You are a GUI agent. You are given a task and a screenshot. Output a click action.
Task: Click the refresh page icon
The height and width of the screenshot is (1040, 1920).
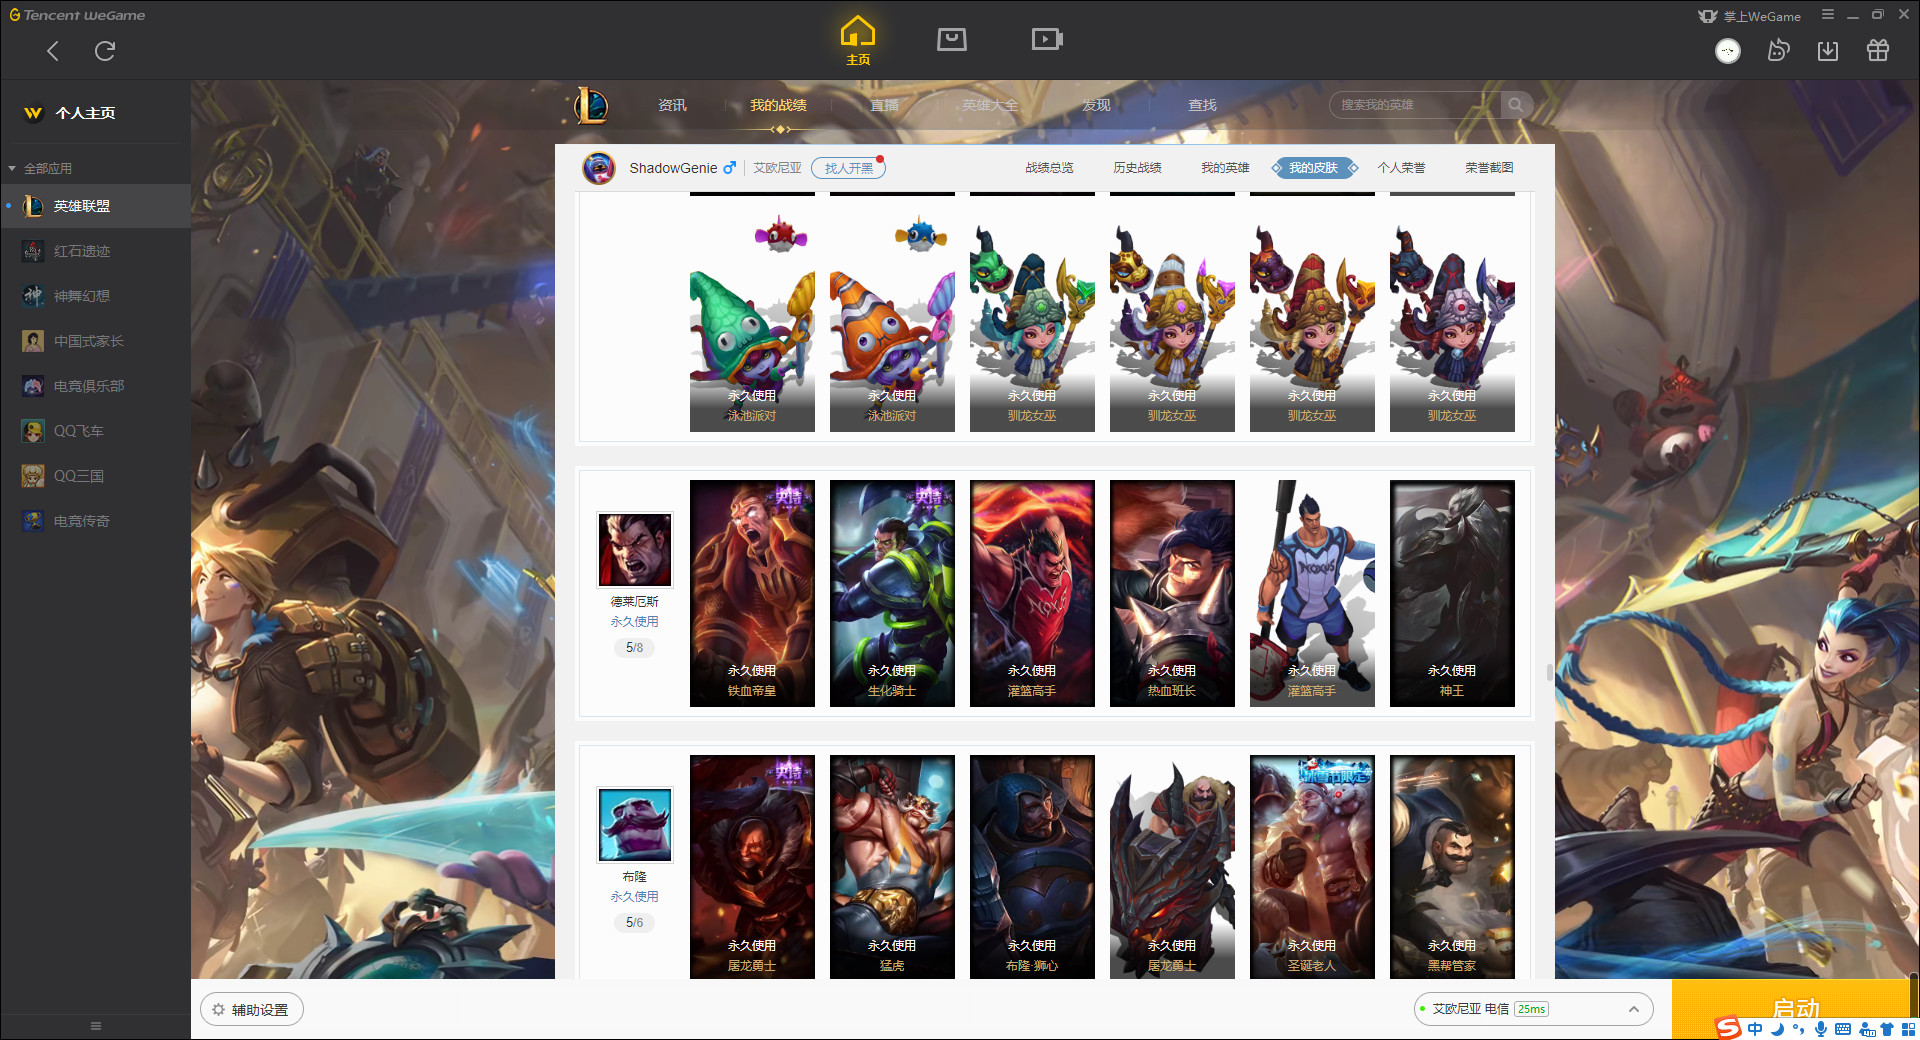(105, 51)
